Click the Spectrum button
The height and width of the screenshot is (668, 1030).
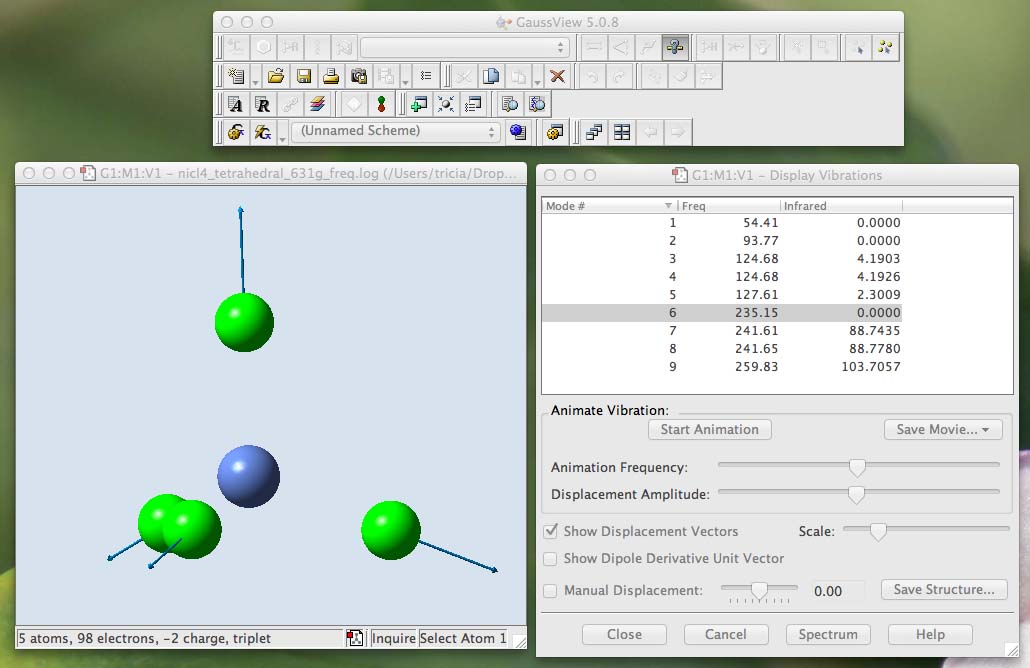828,634
